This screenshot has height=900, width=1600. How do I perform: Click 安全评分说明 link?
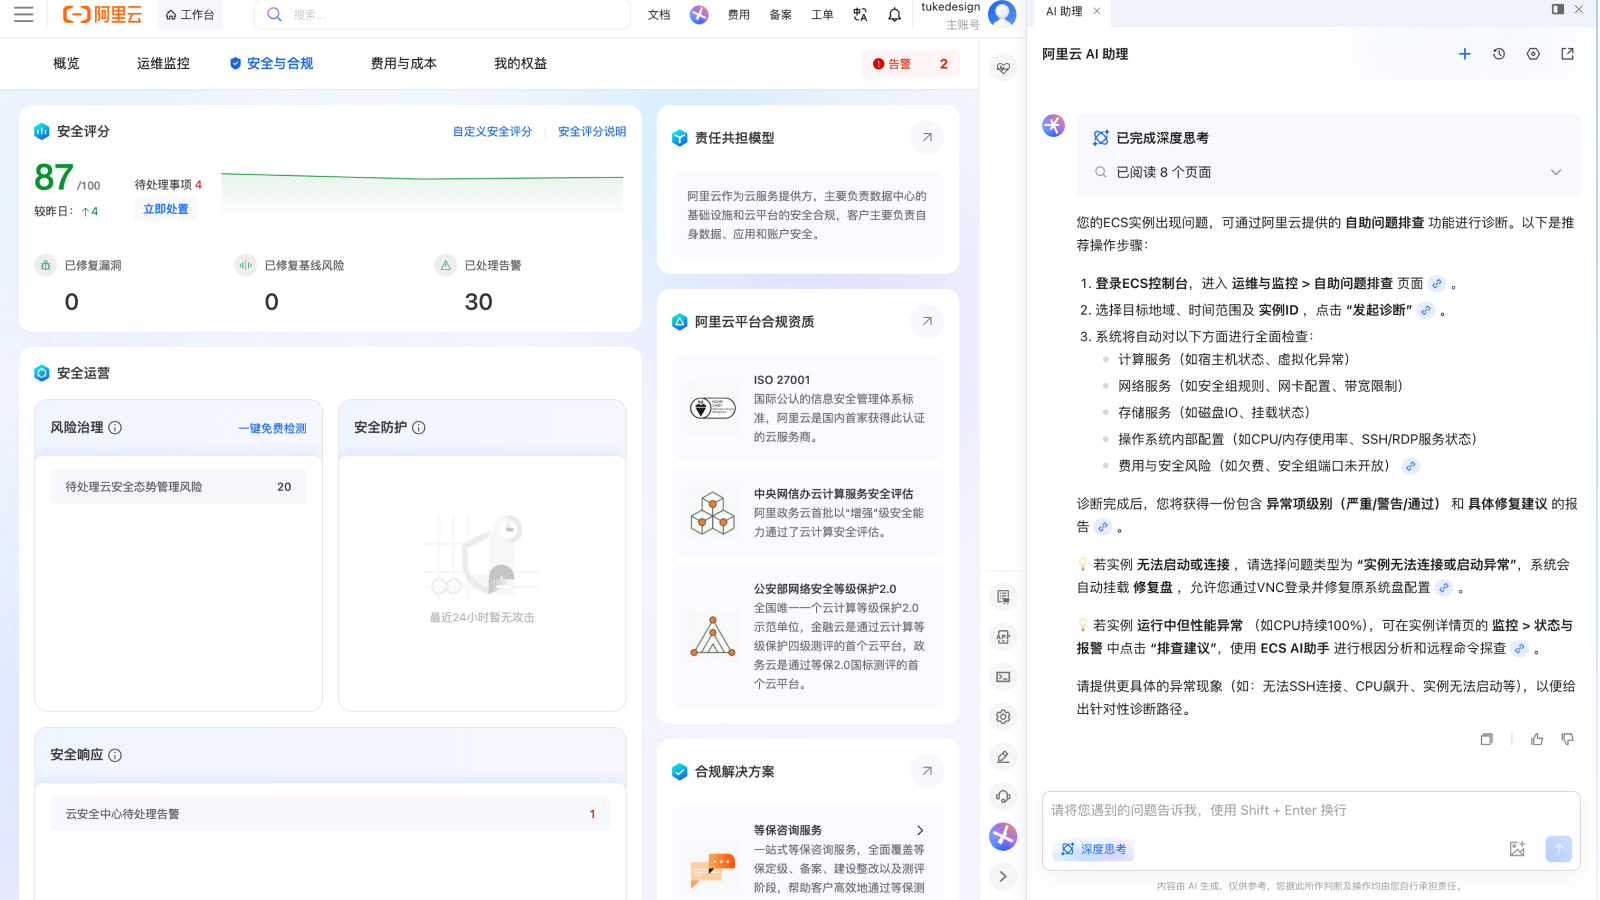point(592,132)
